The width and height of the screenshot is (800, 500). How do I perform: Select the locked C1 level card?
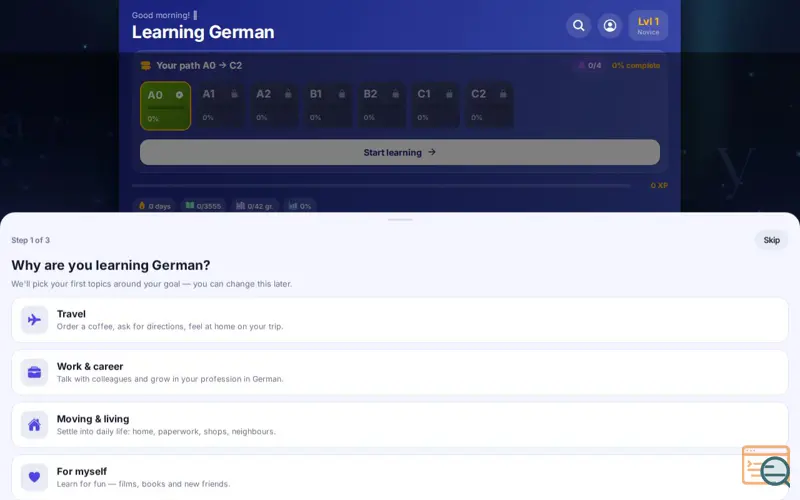(x=436, y=105)
